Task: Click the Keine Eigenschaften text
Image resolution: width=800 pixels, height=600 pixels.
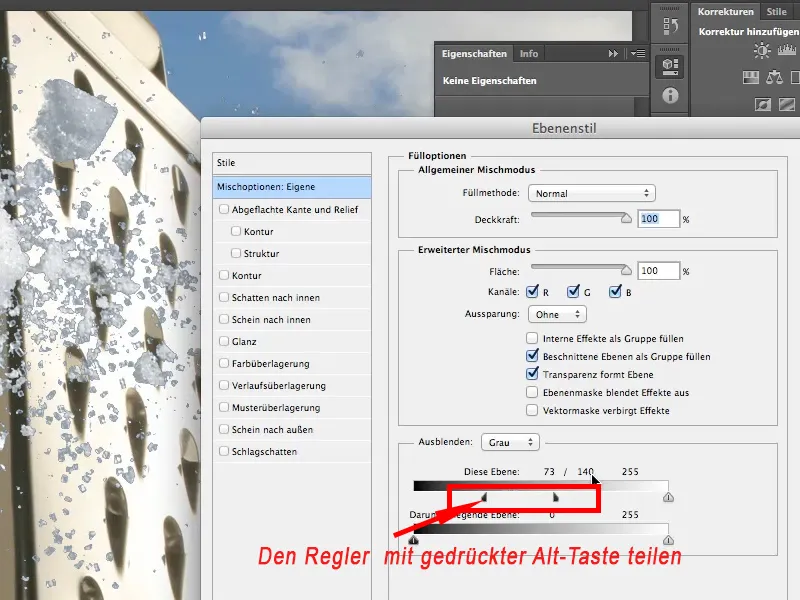Action: (x=489, y=81)
